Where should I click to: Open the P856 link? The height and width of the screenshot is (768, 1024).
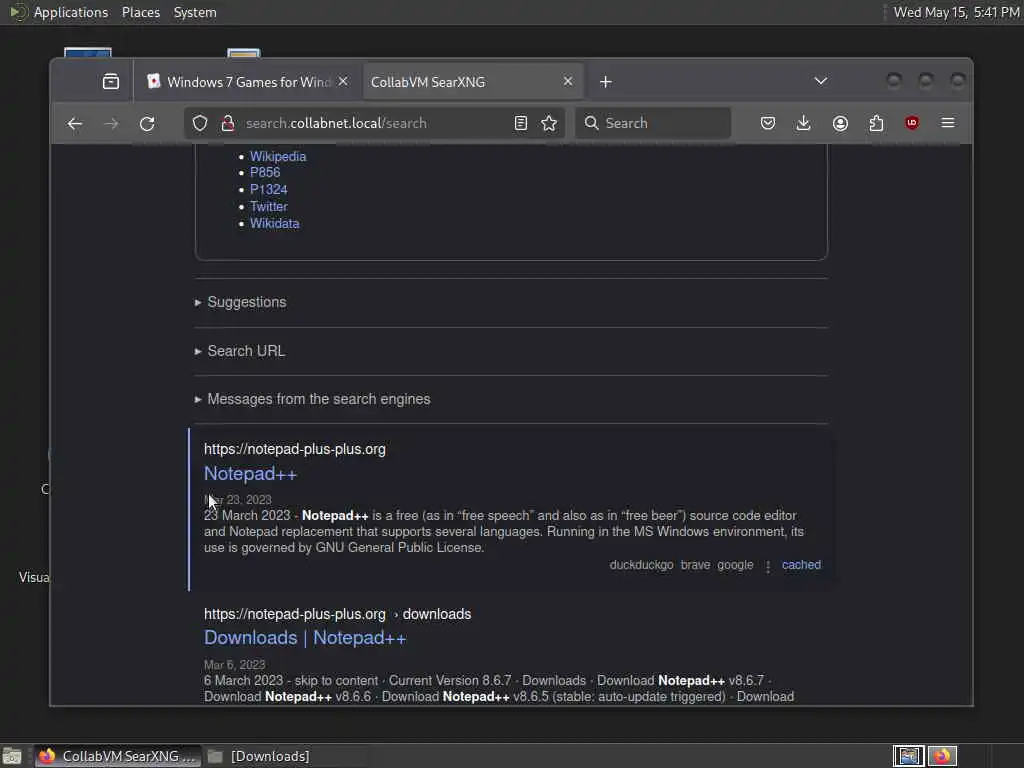pos(265,172)
